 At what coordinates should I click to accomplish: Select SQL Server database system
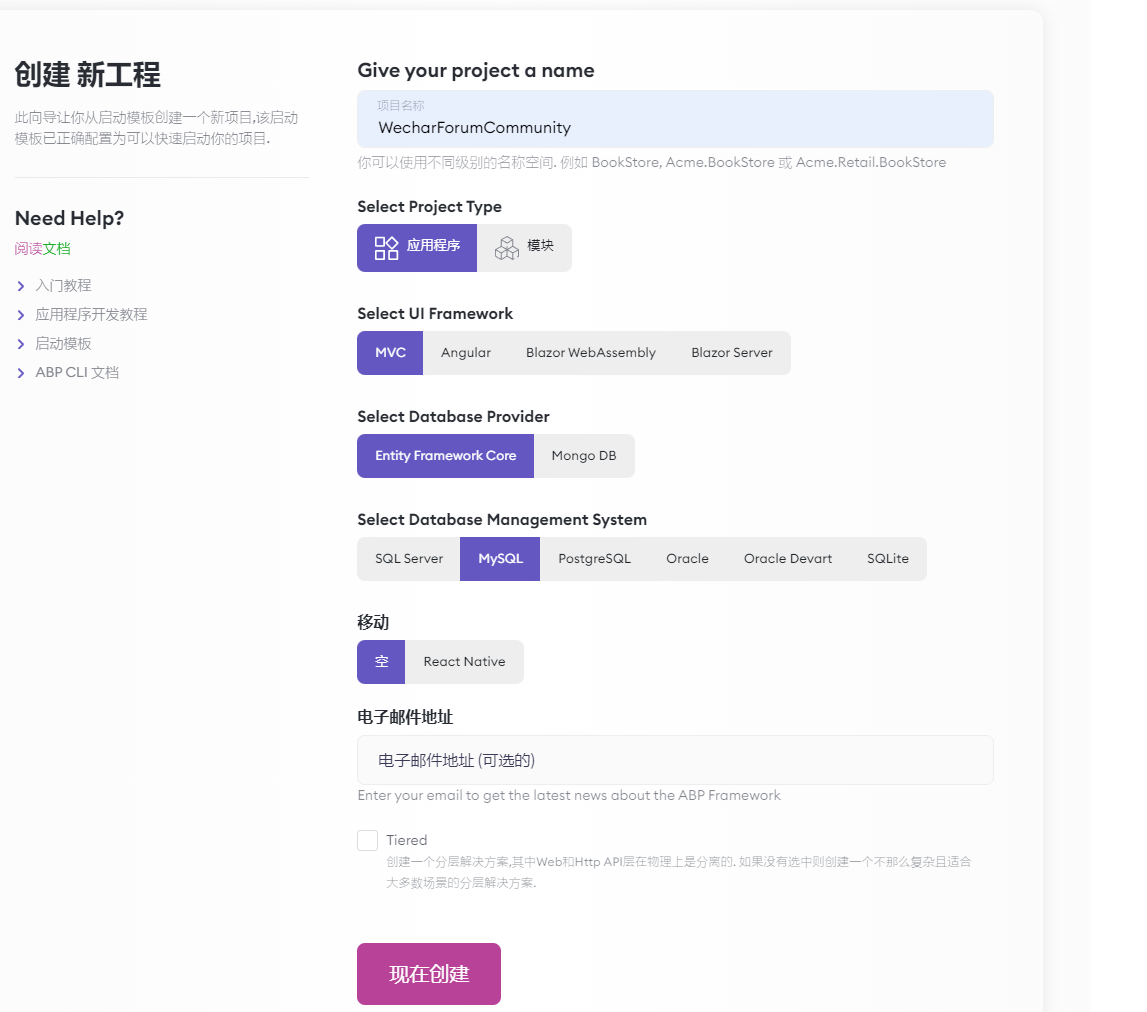pos(408,559)
